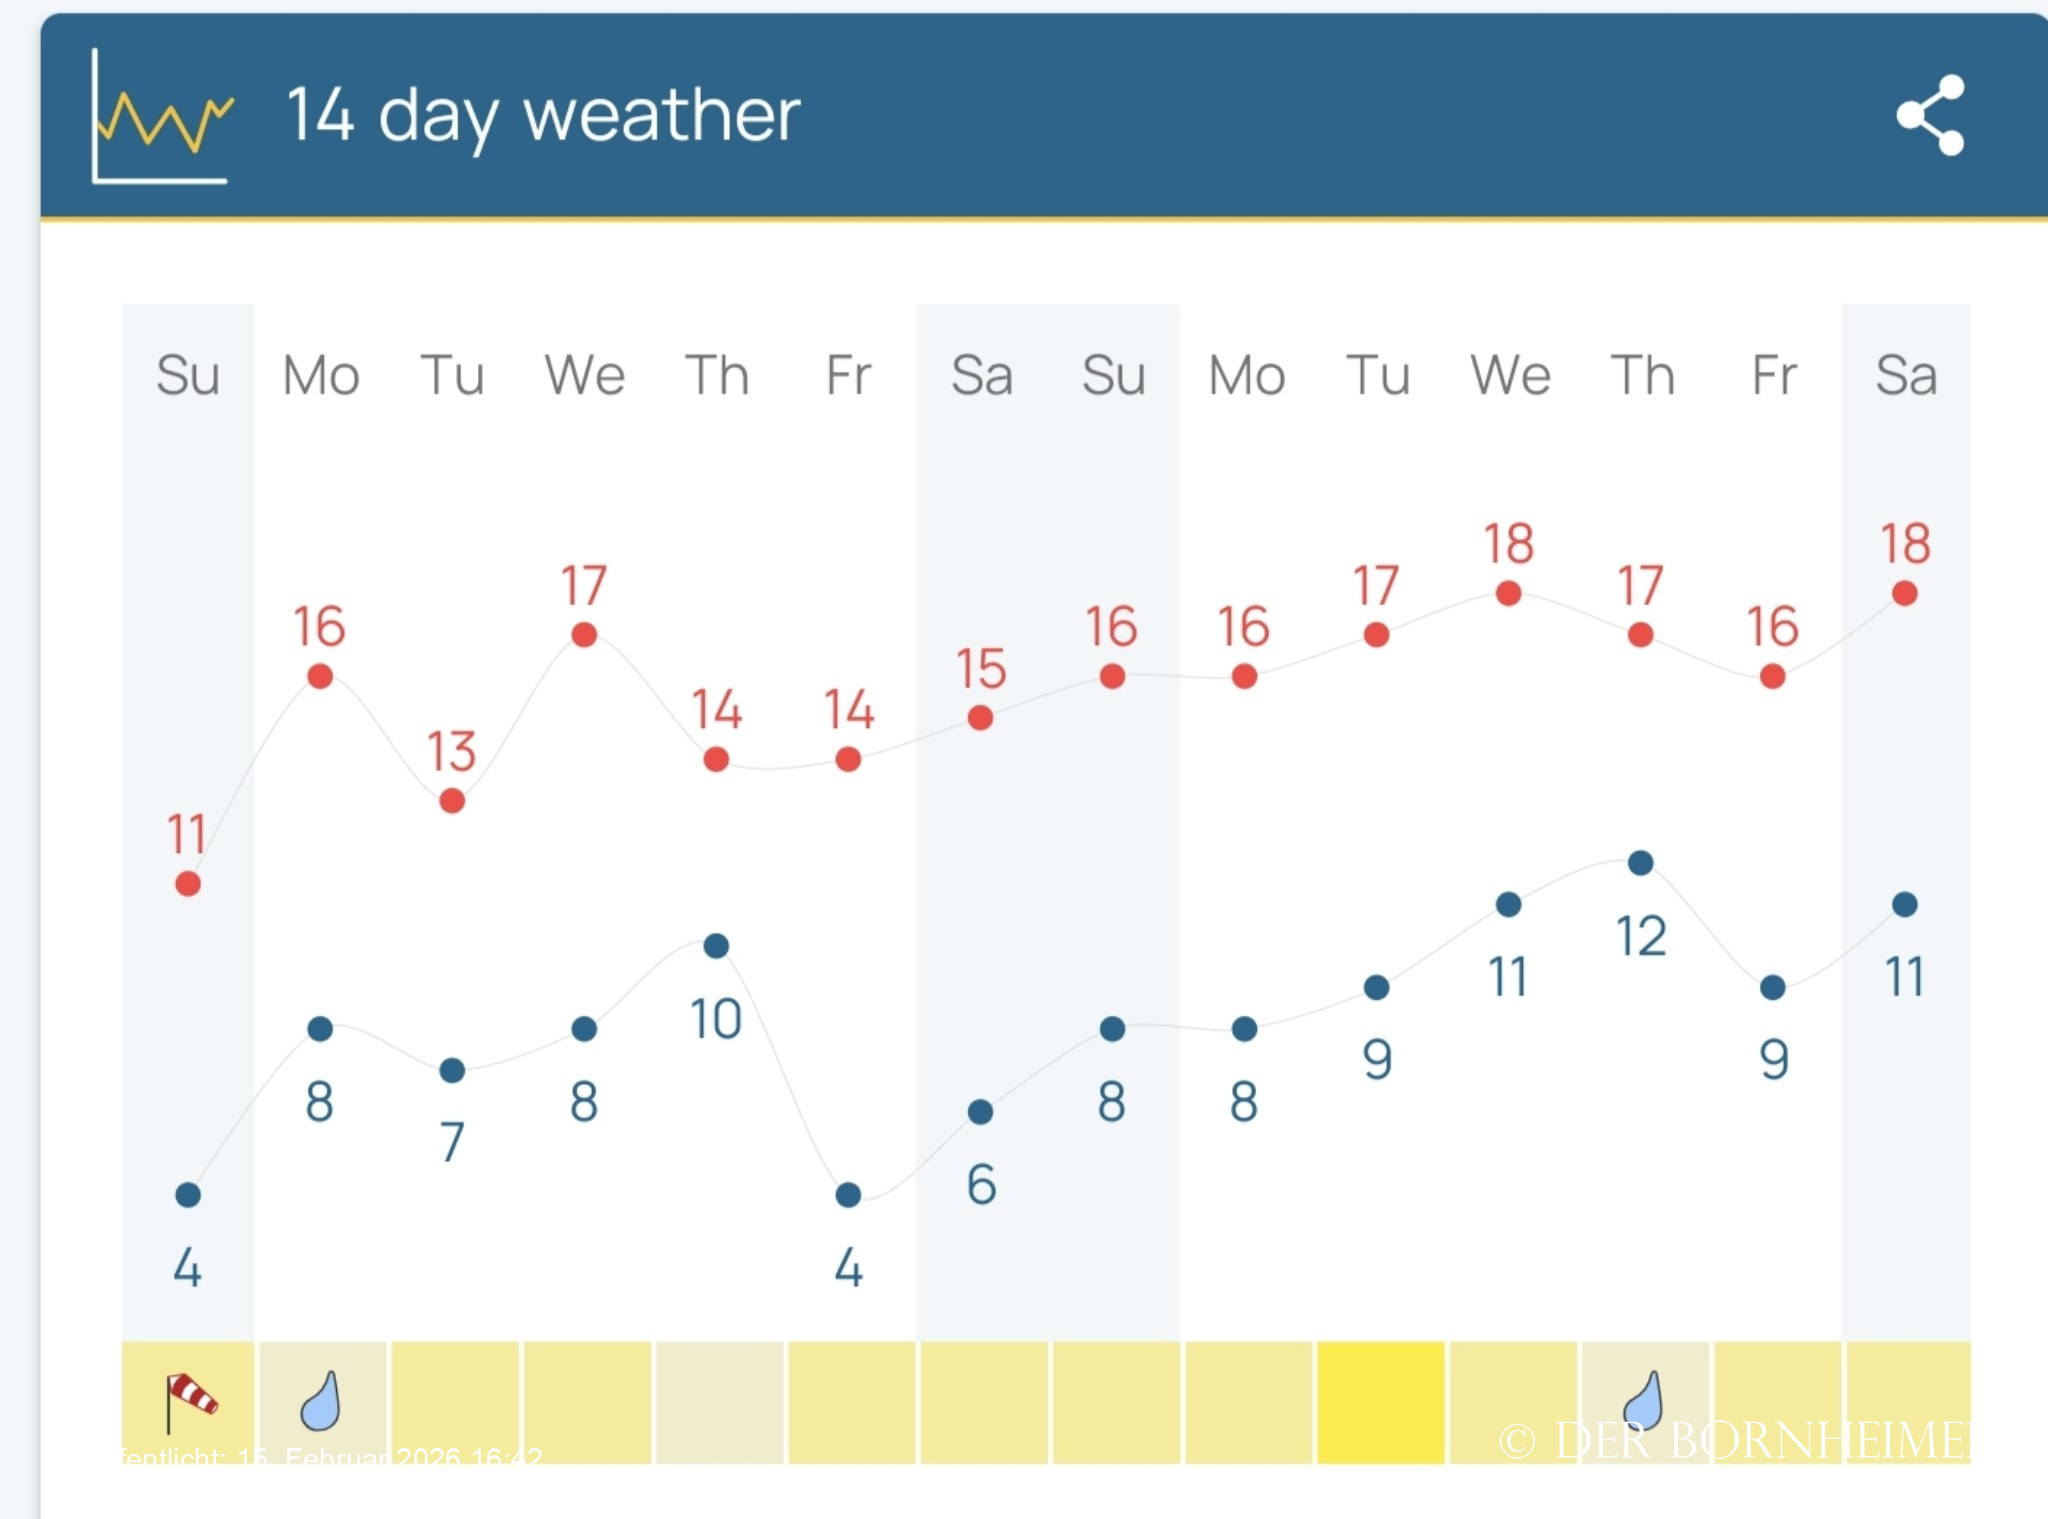Image resolution: width=2048 pixels, height=1519 pixels.
Task: Click the 14 day weather title
Action: click(x=543, y=116)
